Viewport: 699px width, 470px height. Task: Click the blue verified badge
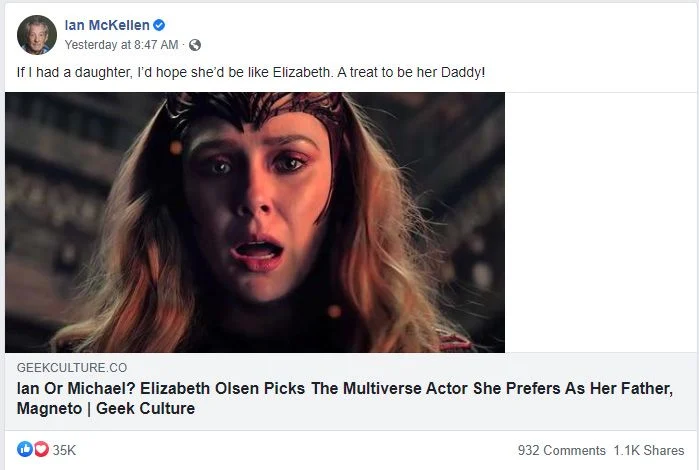159,26
